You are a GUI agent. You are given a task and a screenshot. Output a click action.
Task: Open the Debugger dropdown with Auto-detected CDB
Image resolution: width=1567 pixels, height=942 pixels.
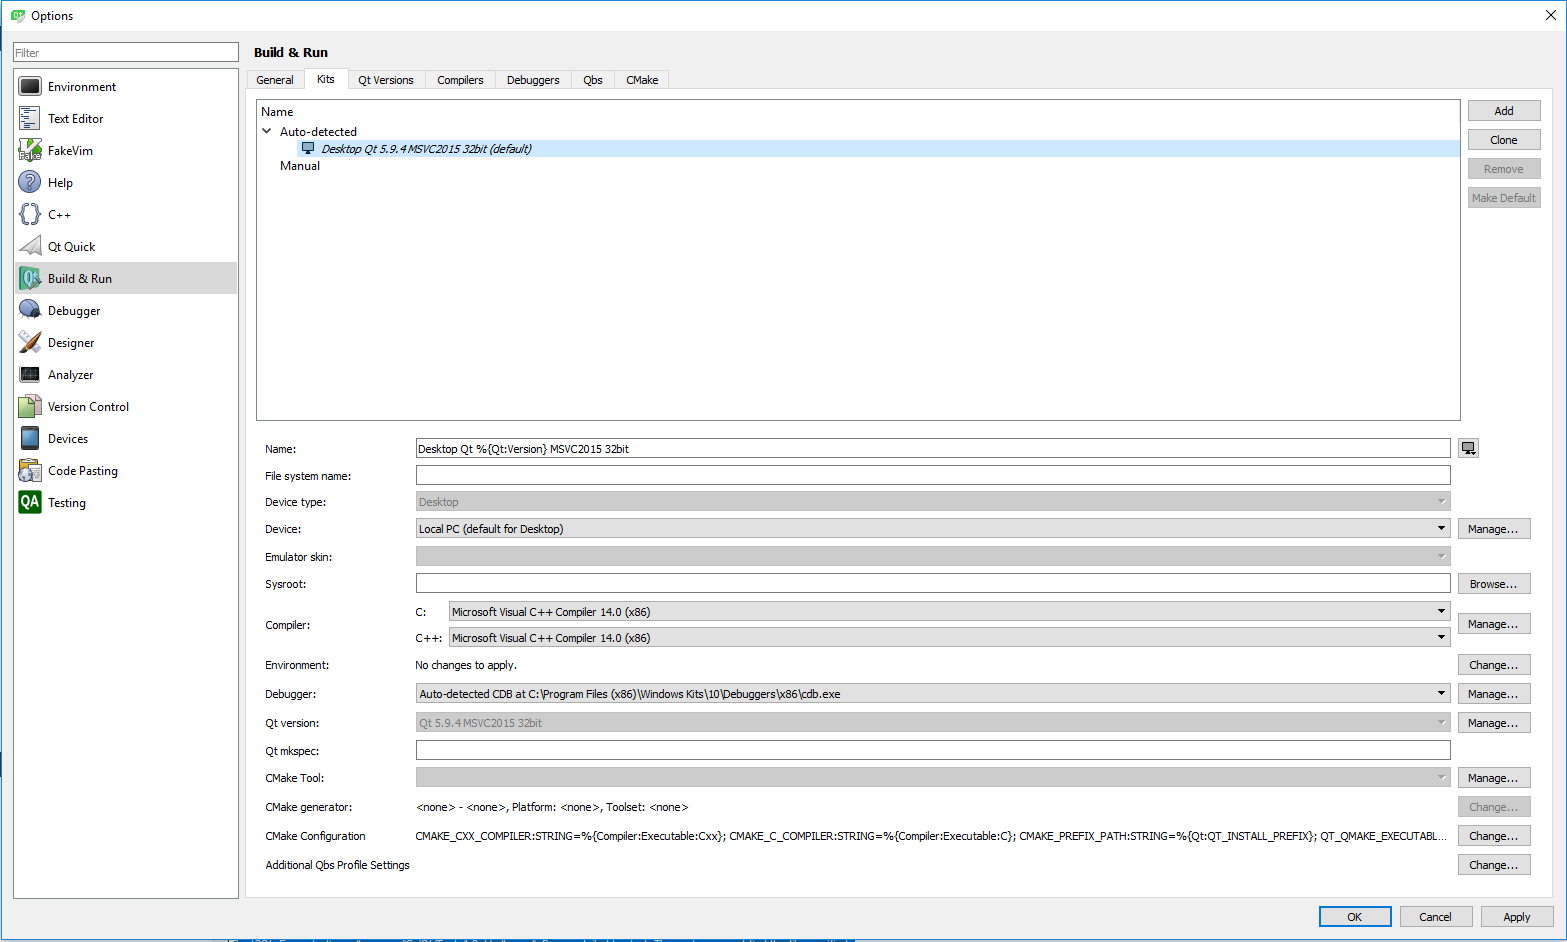pos(933,694)
